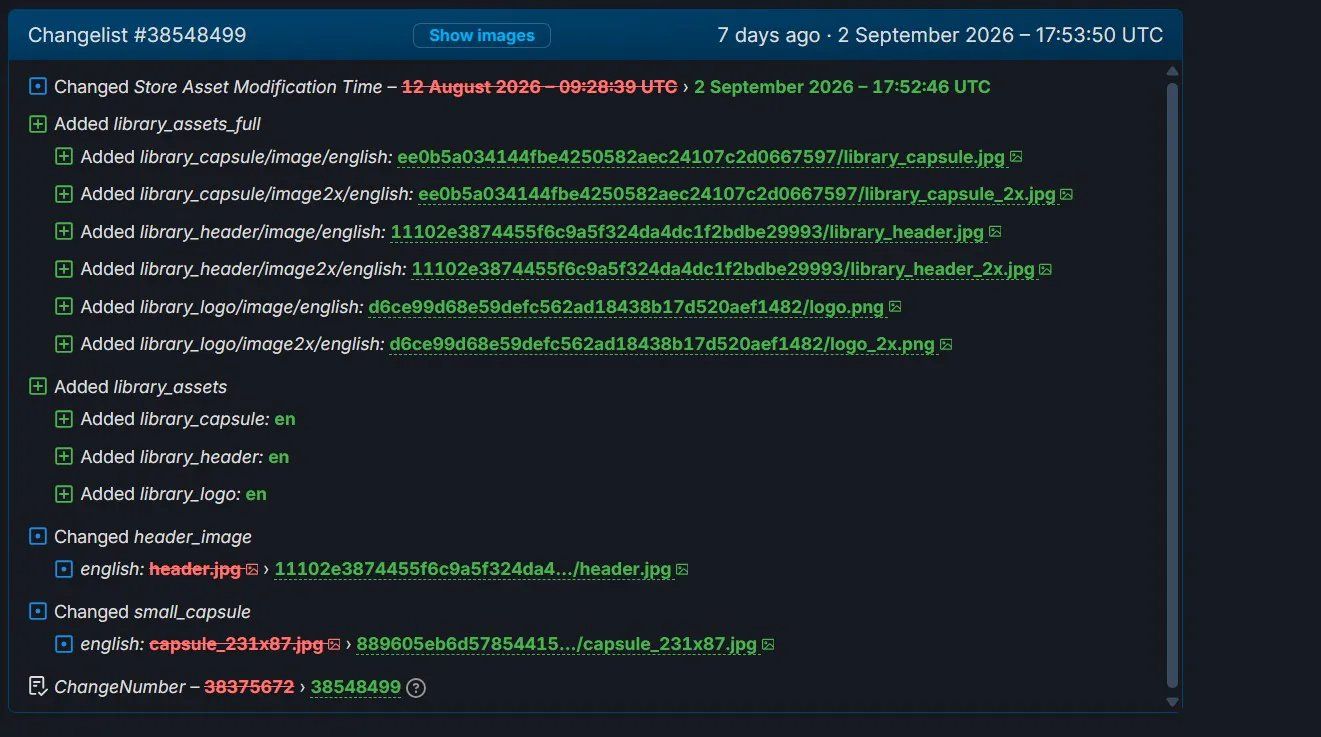Click the plus icon beside library_logo: en

click(x=64, y=494)
